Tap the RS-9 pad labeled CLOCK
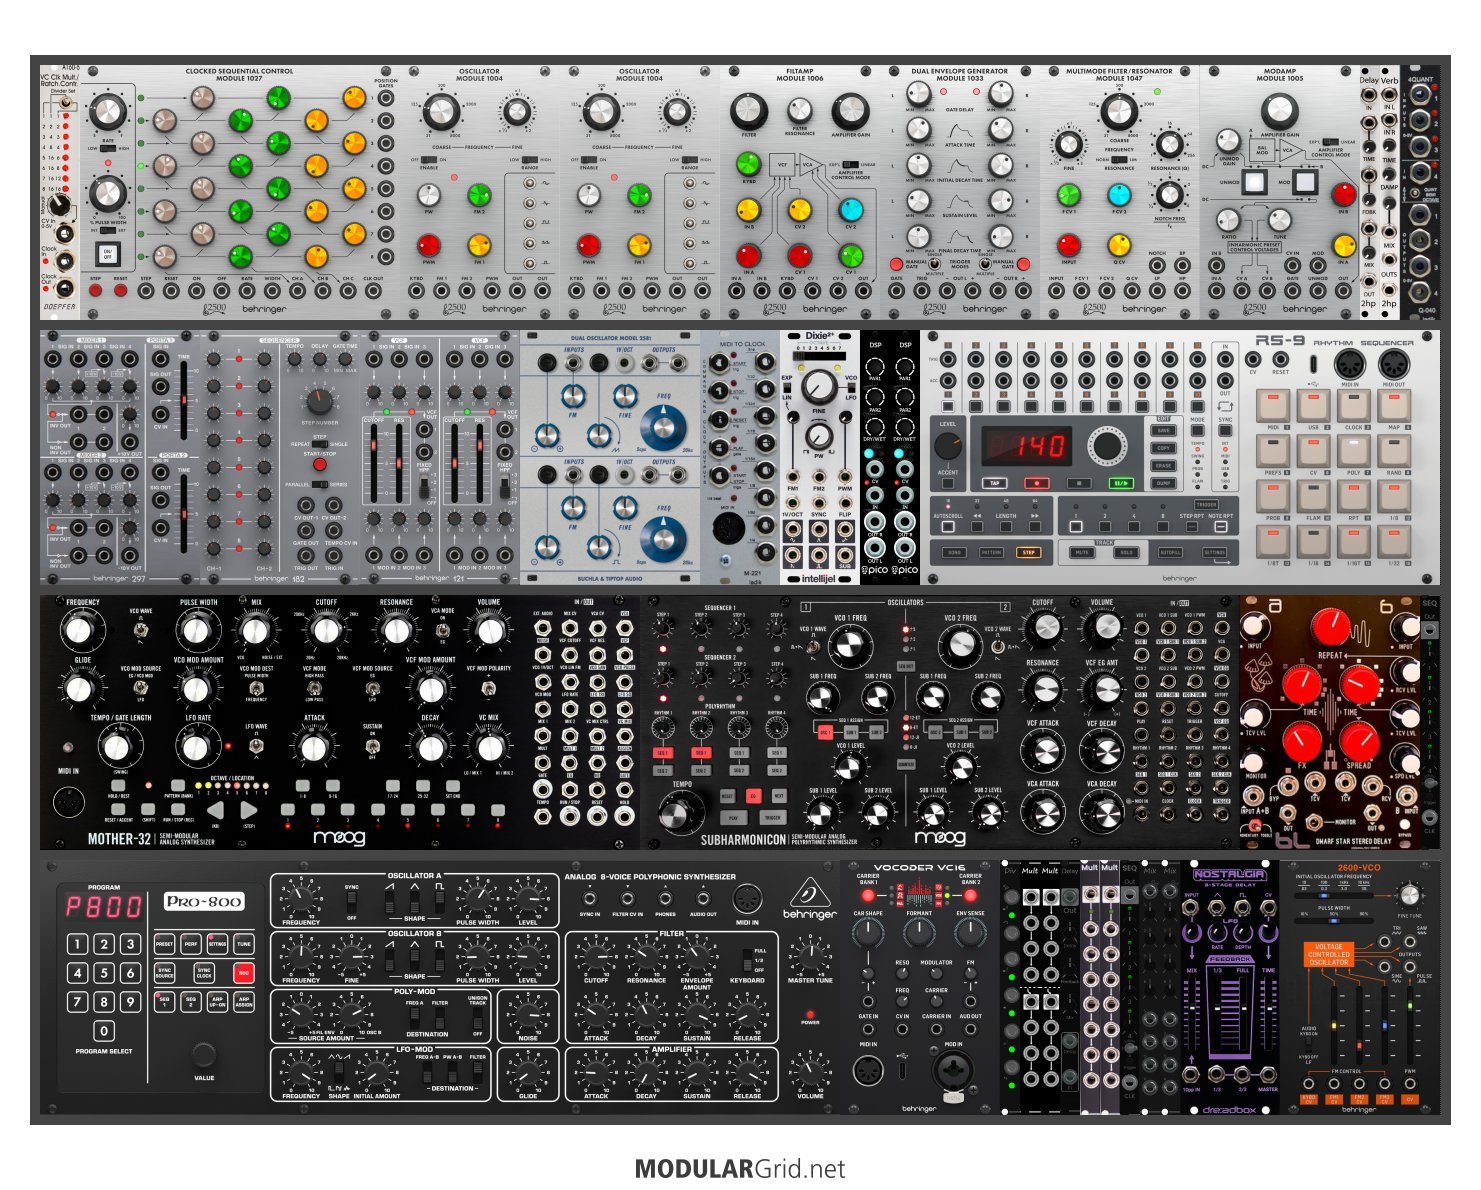Viewport: 1481px width, 1190px height. coord(1352,405)
